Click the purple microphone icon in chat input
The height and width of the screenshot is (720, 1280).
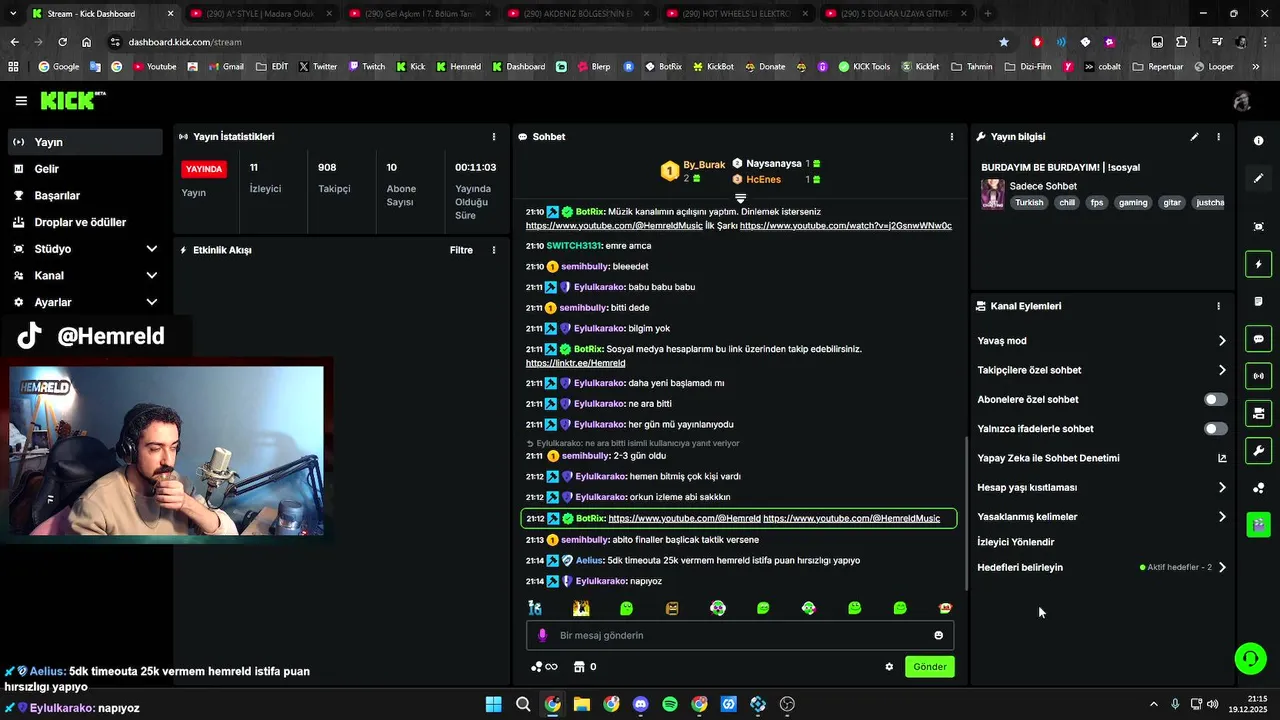543,635
